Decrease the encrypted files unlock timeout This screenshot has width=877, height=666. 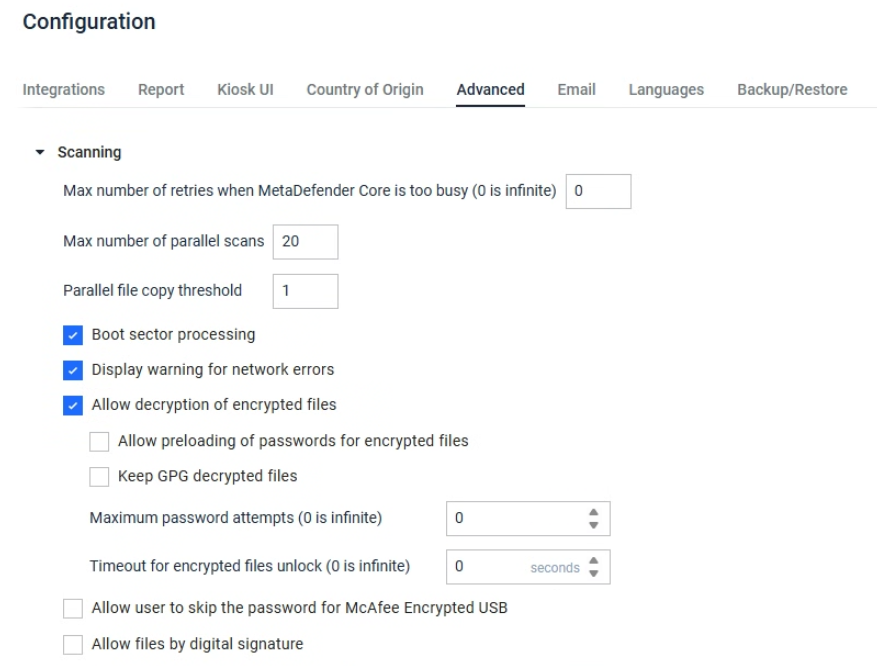592,572
